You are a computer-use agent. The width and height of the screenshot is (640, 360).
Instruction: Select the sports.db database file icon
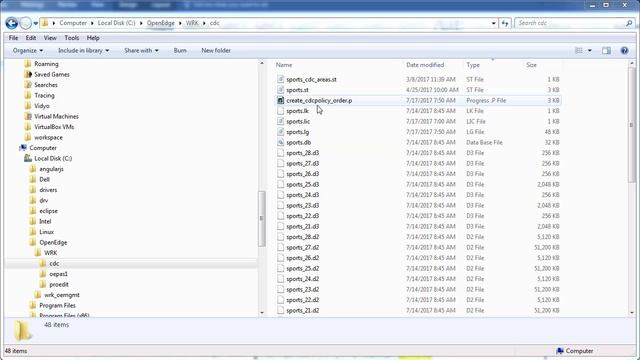point(280,142)
